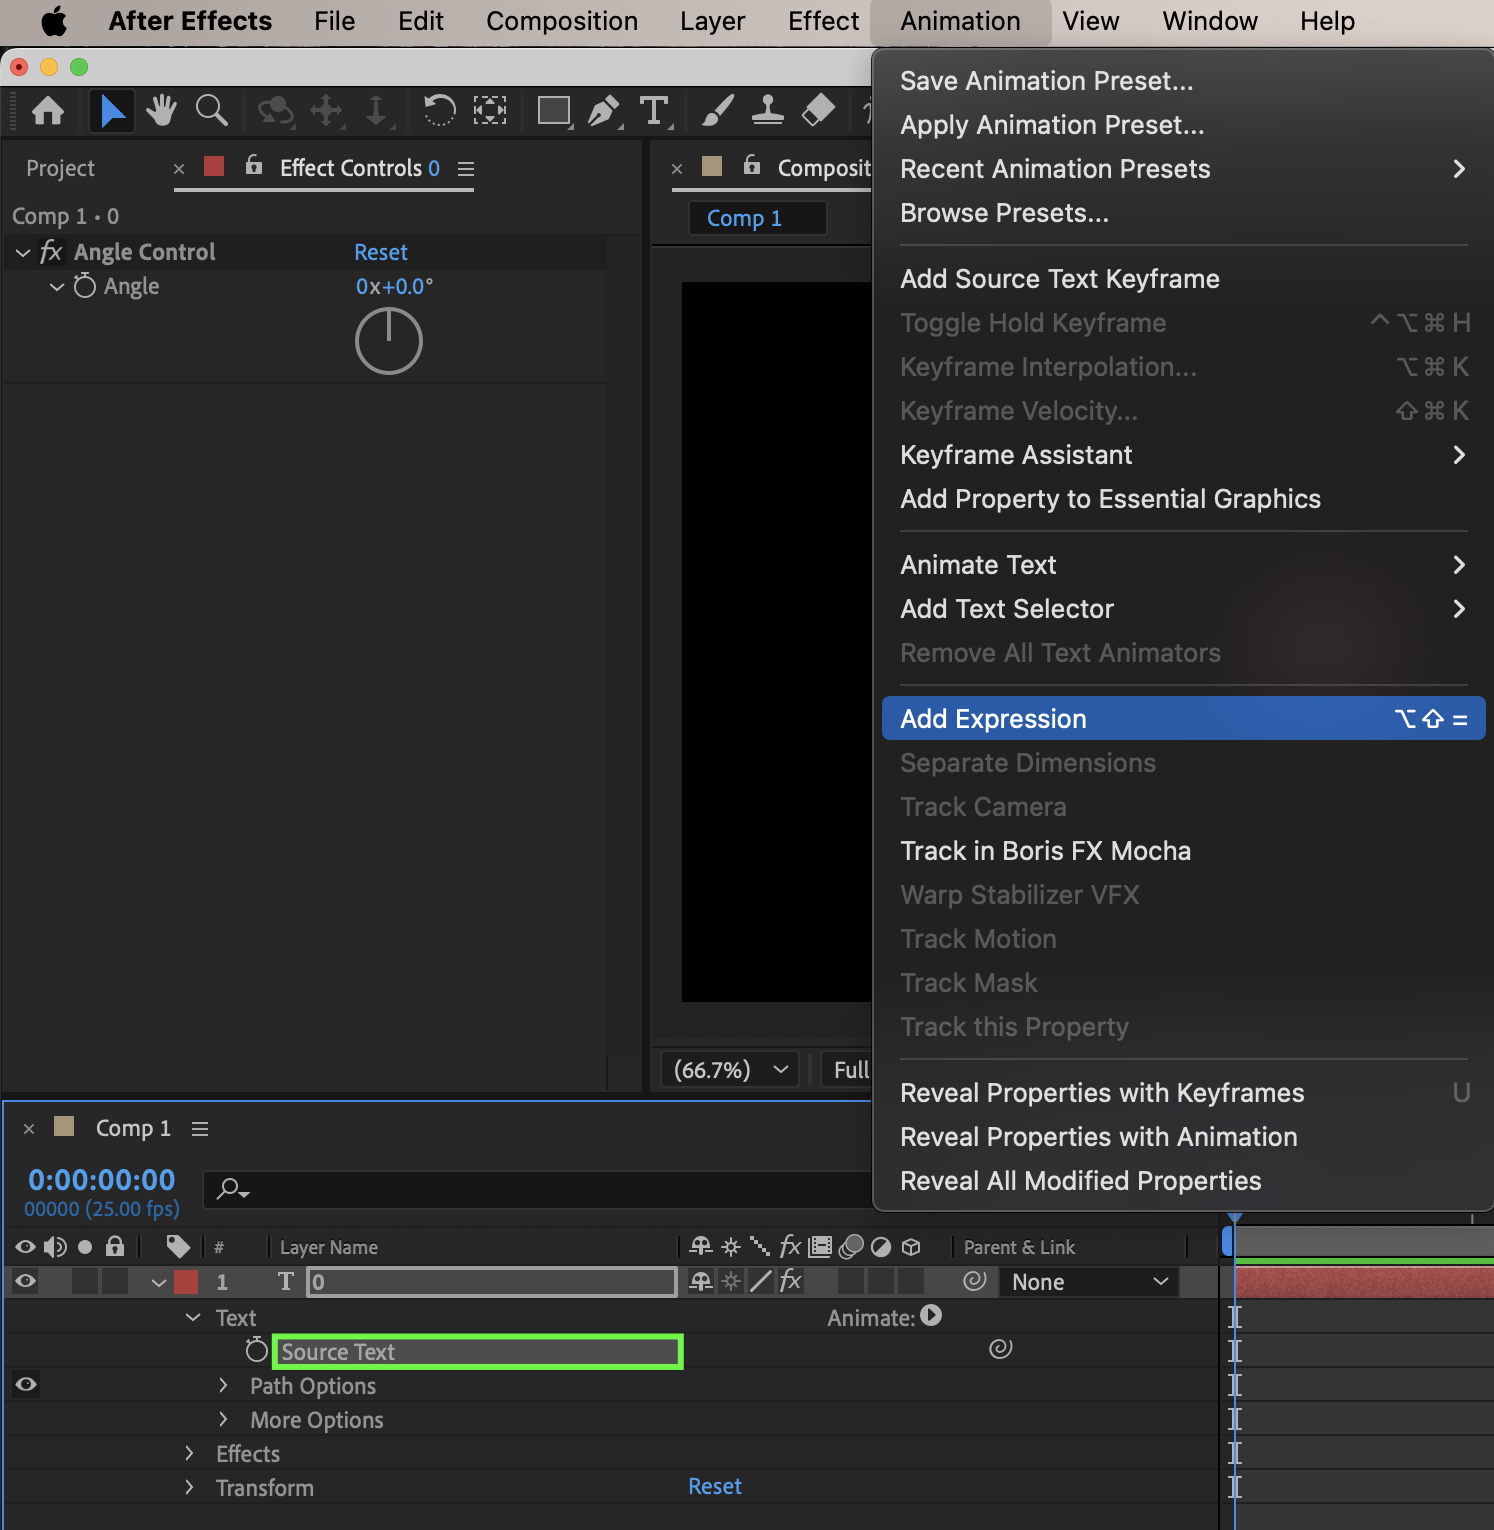1494x1530 pixels.
Task: Click the red swatch beside Effect Controls tab
Action: click(x=214, y=165)
